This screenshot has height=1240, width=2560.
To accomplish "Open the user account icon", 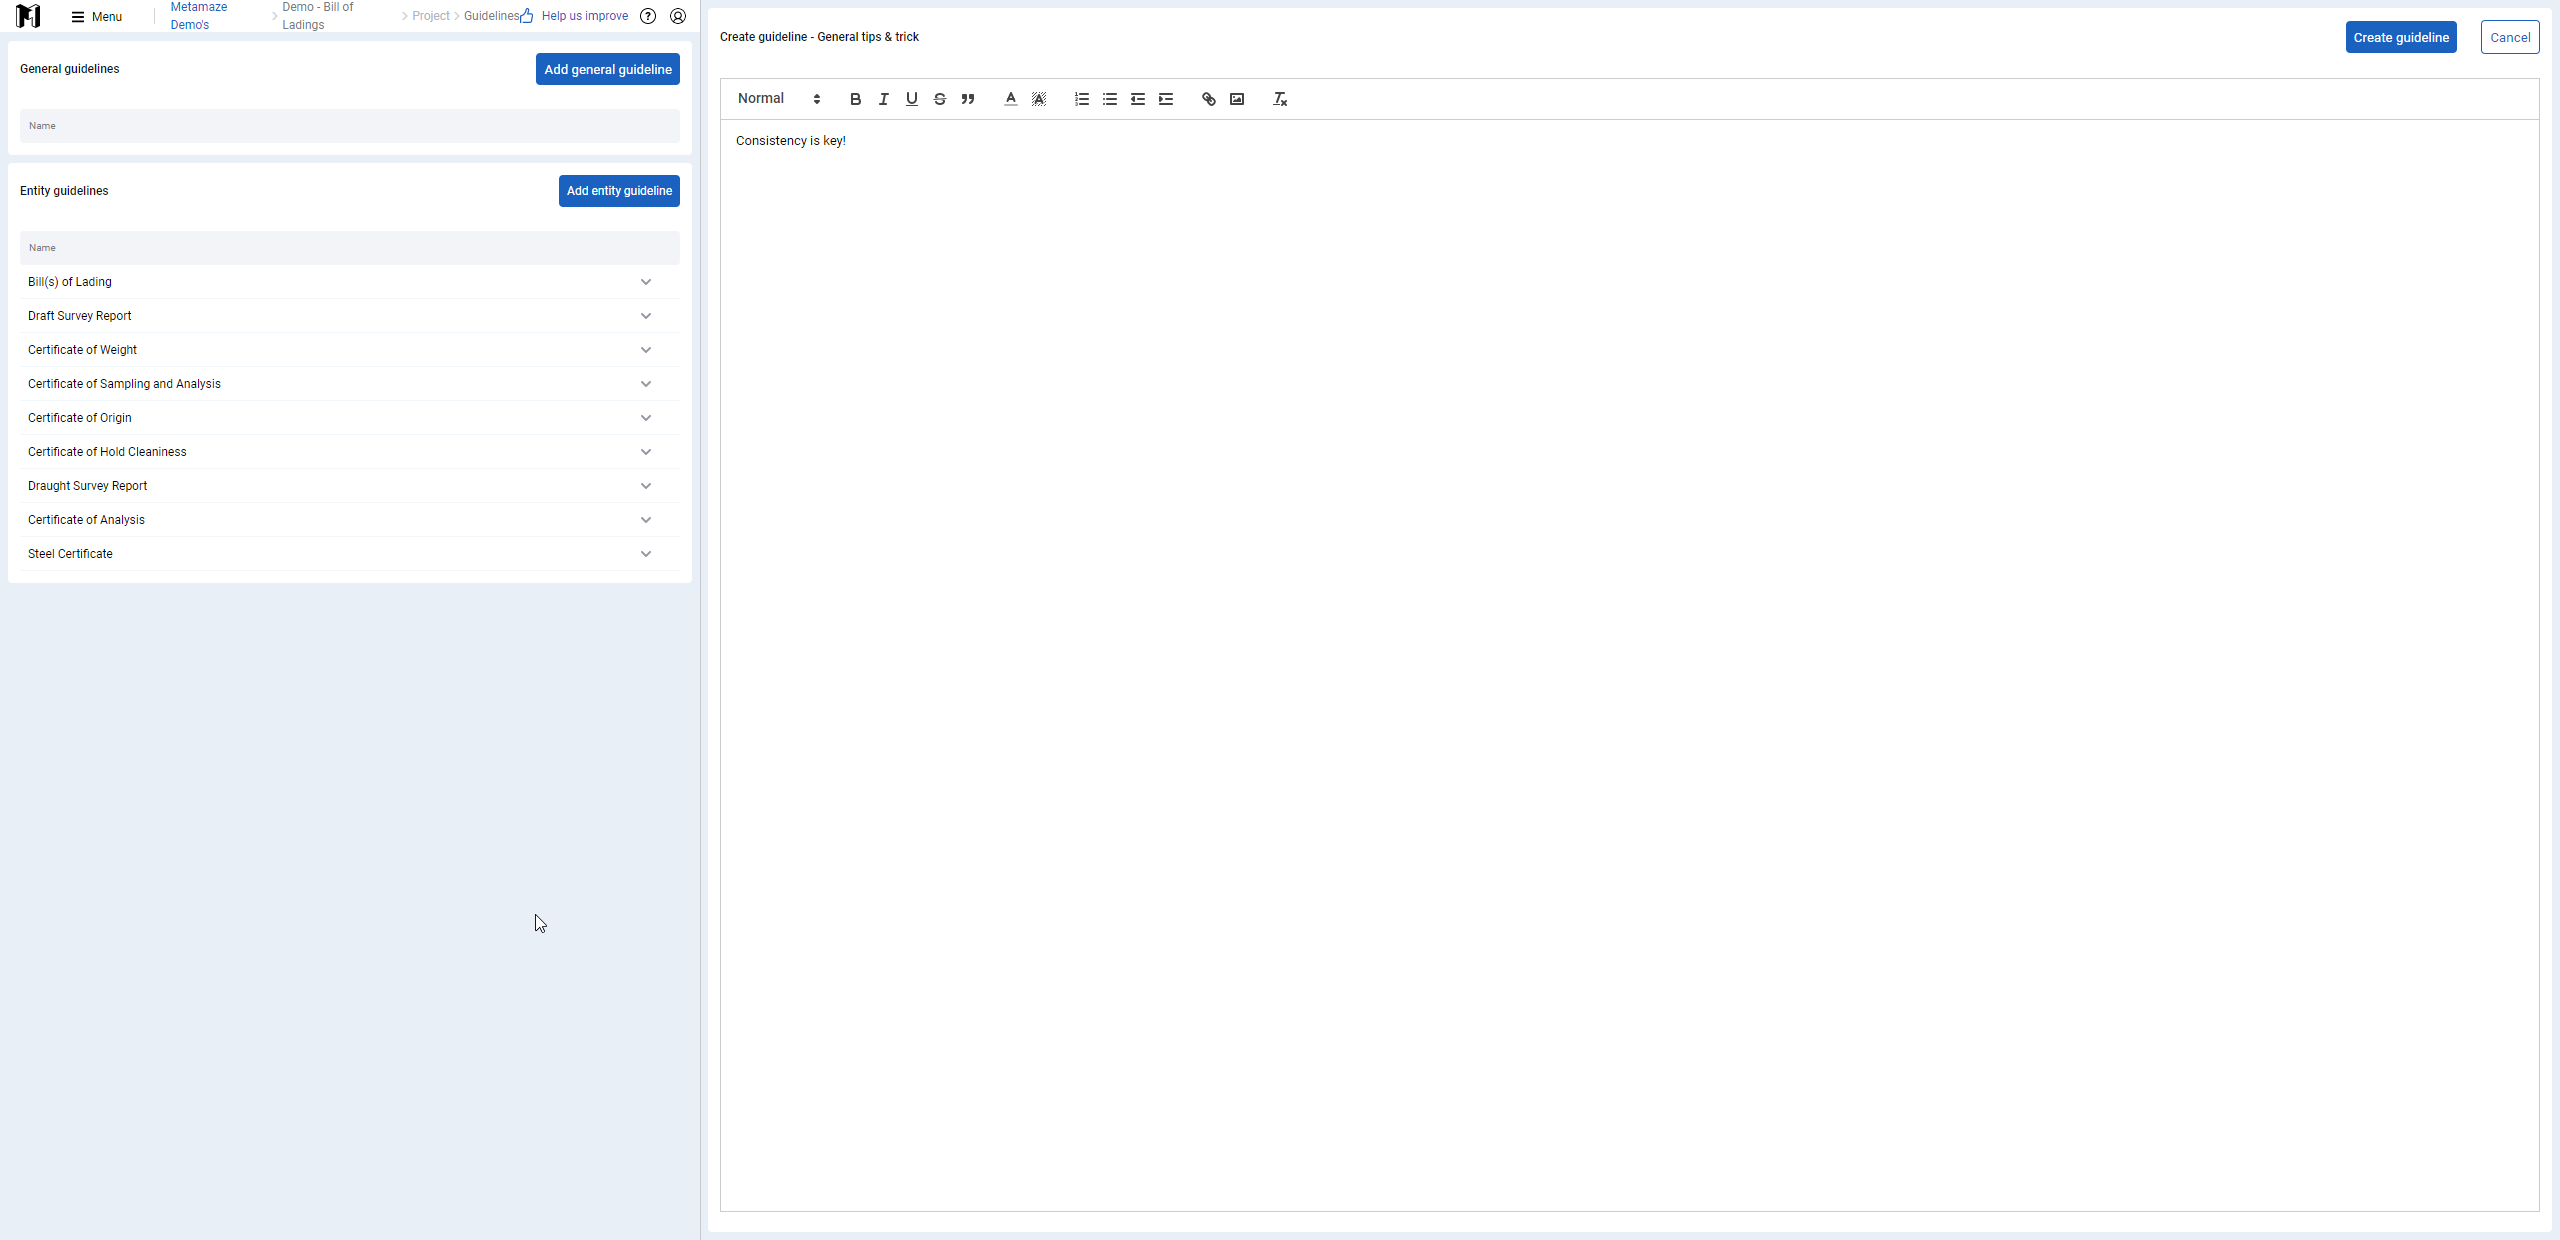I will pos(678,16).
